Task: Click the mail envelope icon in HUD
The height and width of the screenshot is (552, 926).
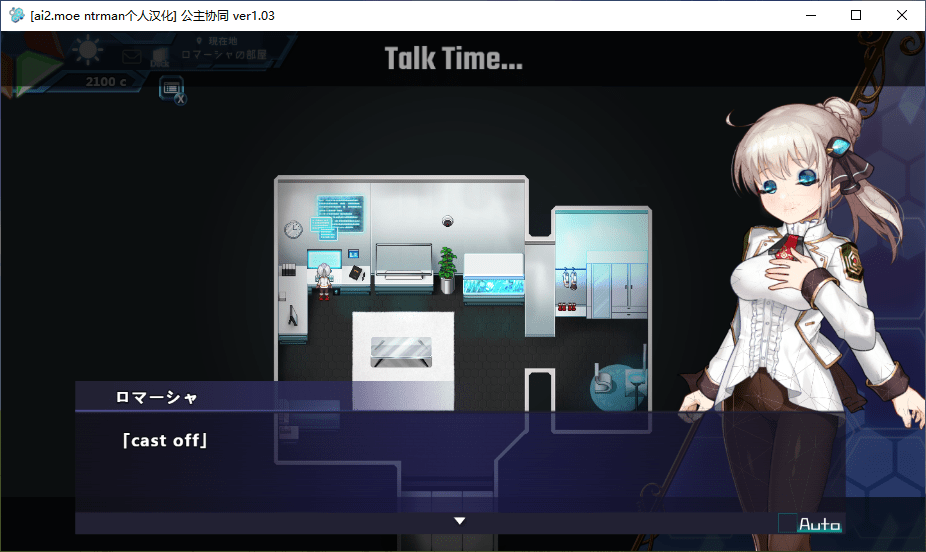Action: pos(132,56)
